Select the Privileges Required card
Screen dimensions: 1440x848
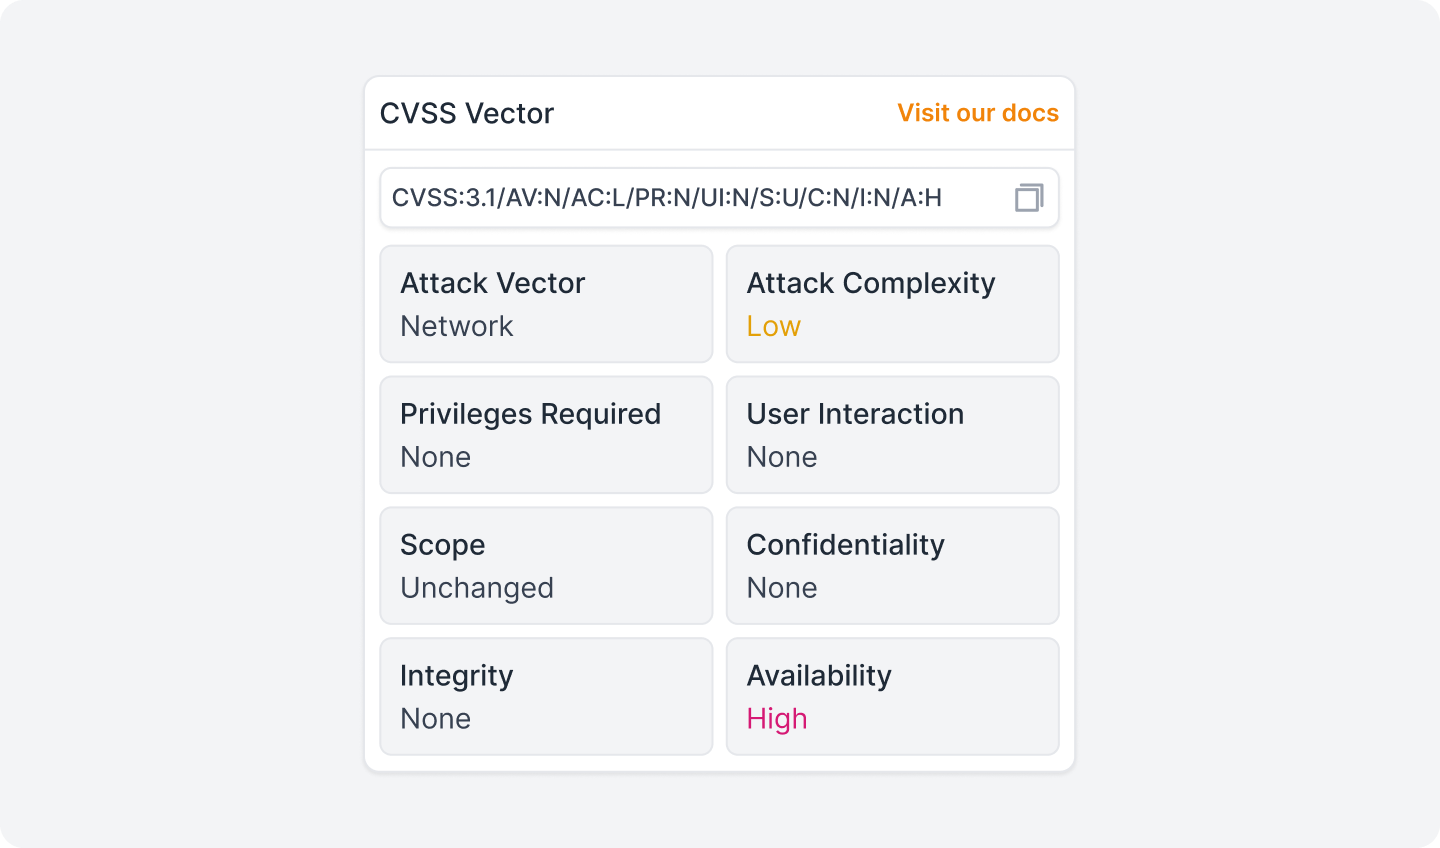[x=546, y=435]
